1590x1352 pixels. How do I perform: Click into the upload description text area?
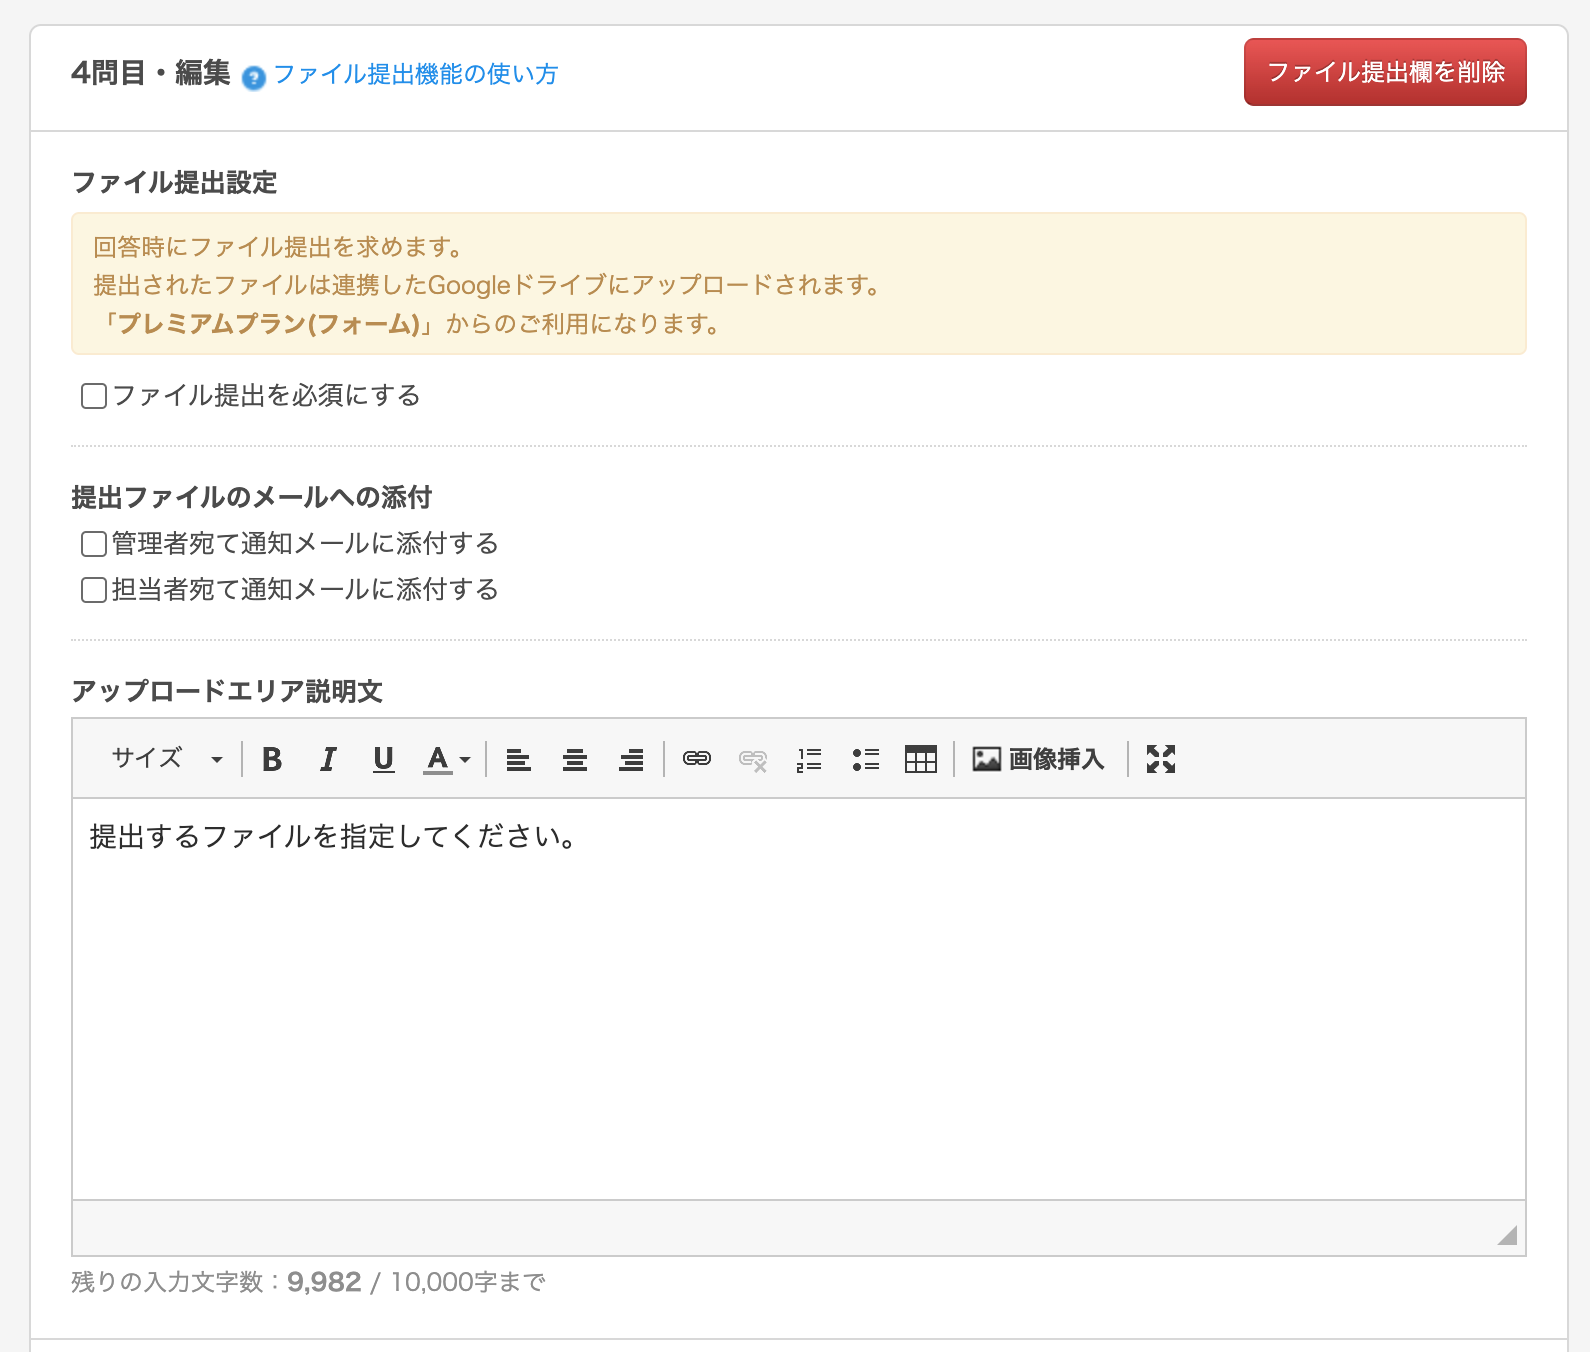798,998
